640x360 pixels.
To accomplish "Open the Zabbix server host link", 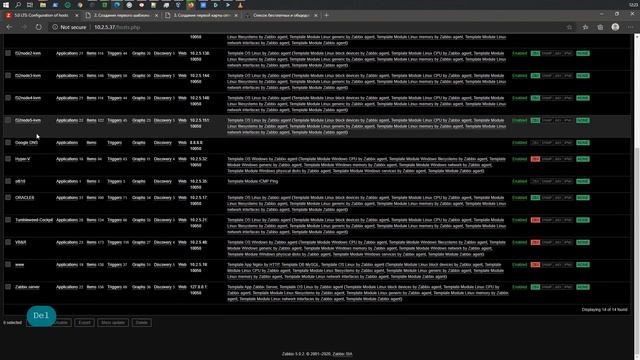I will pyautogui.click(x=27, y=287).
